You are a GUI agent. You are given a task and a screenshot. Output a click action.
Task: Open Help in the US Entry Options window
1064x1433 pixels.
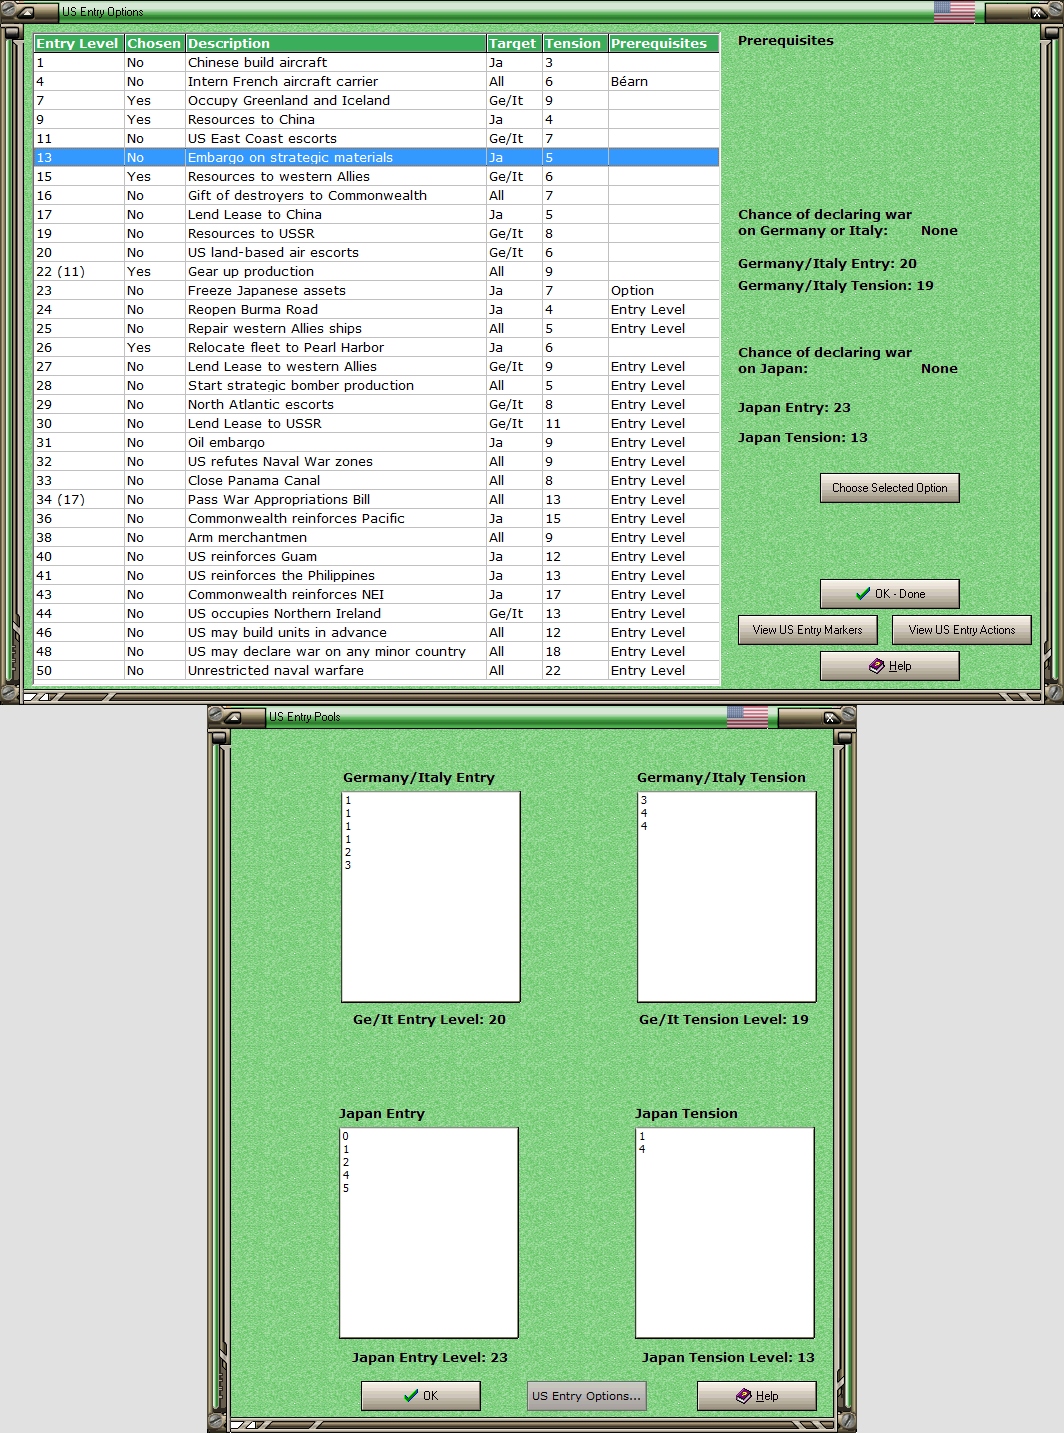(889, 666)
